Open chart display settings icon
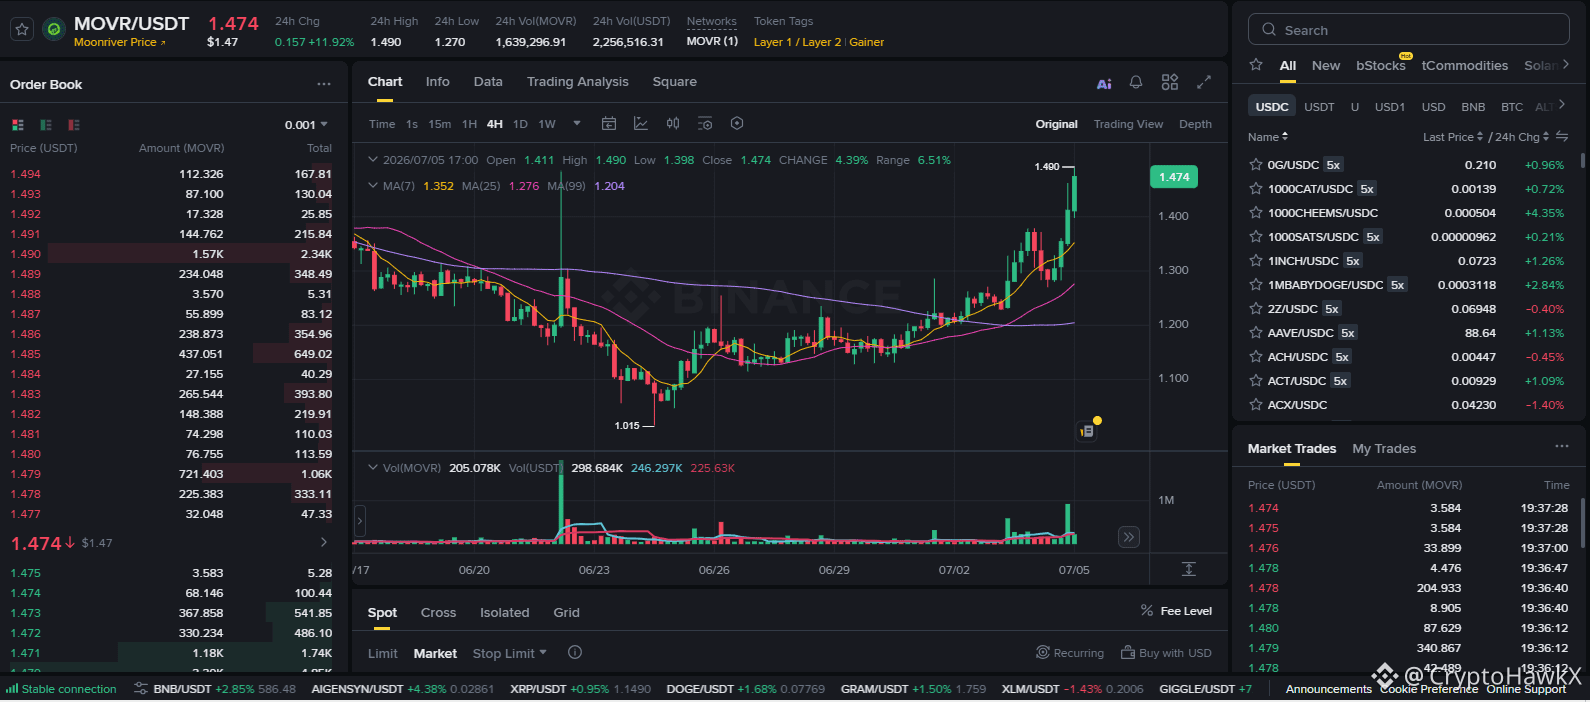Image resolution: width=1590 pixels, height=702 pixels. pyautogui.click(x=705, y=124)
